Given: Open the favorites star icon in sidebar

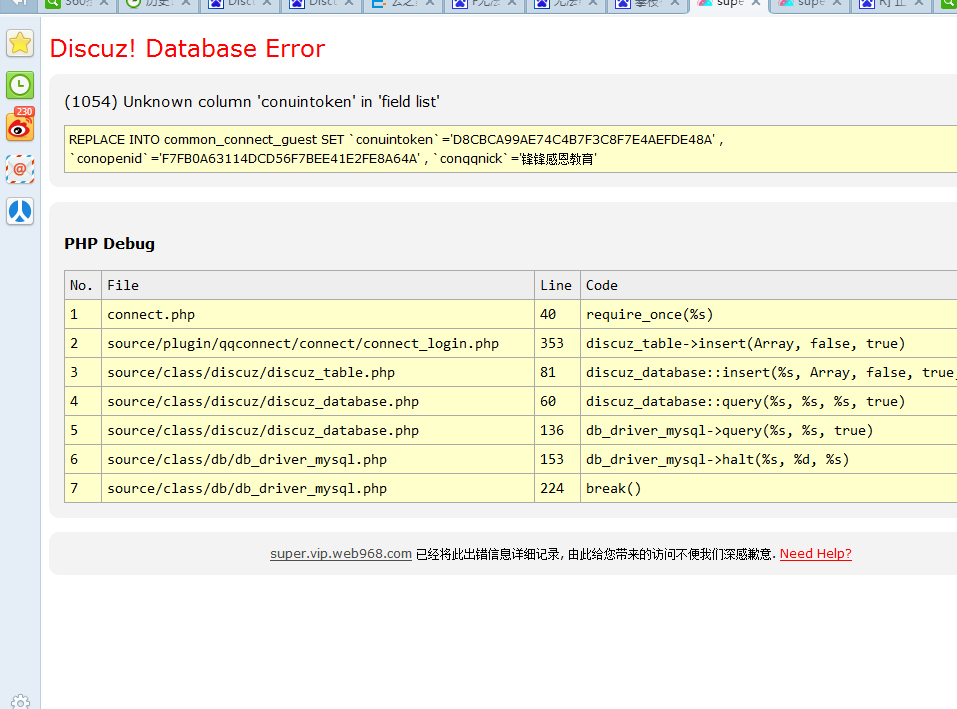Looking at the screenshot, I should pos(20,43).
